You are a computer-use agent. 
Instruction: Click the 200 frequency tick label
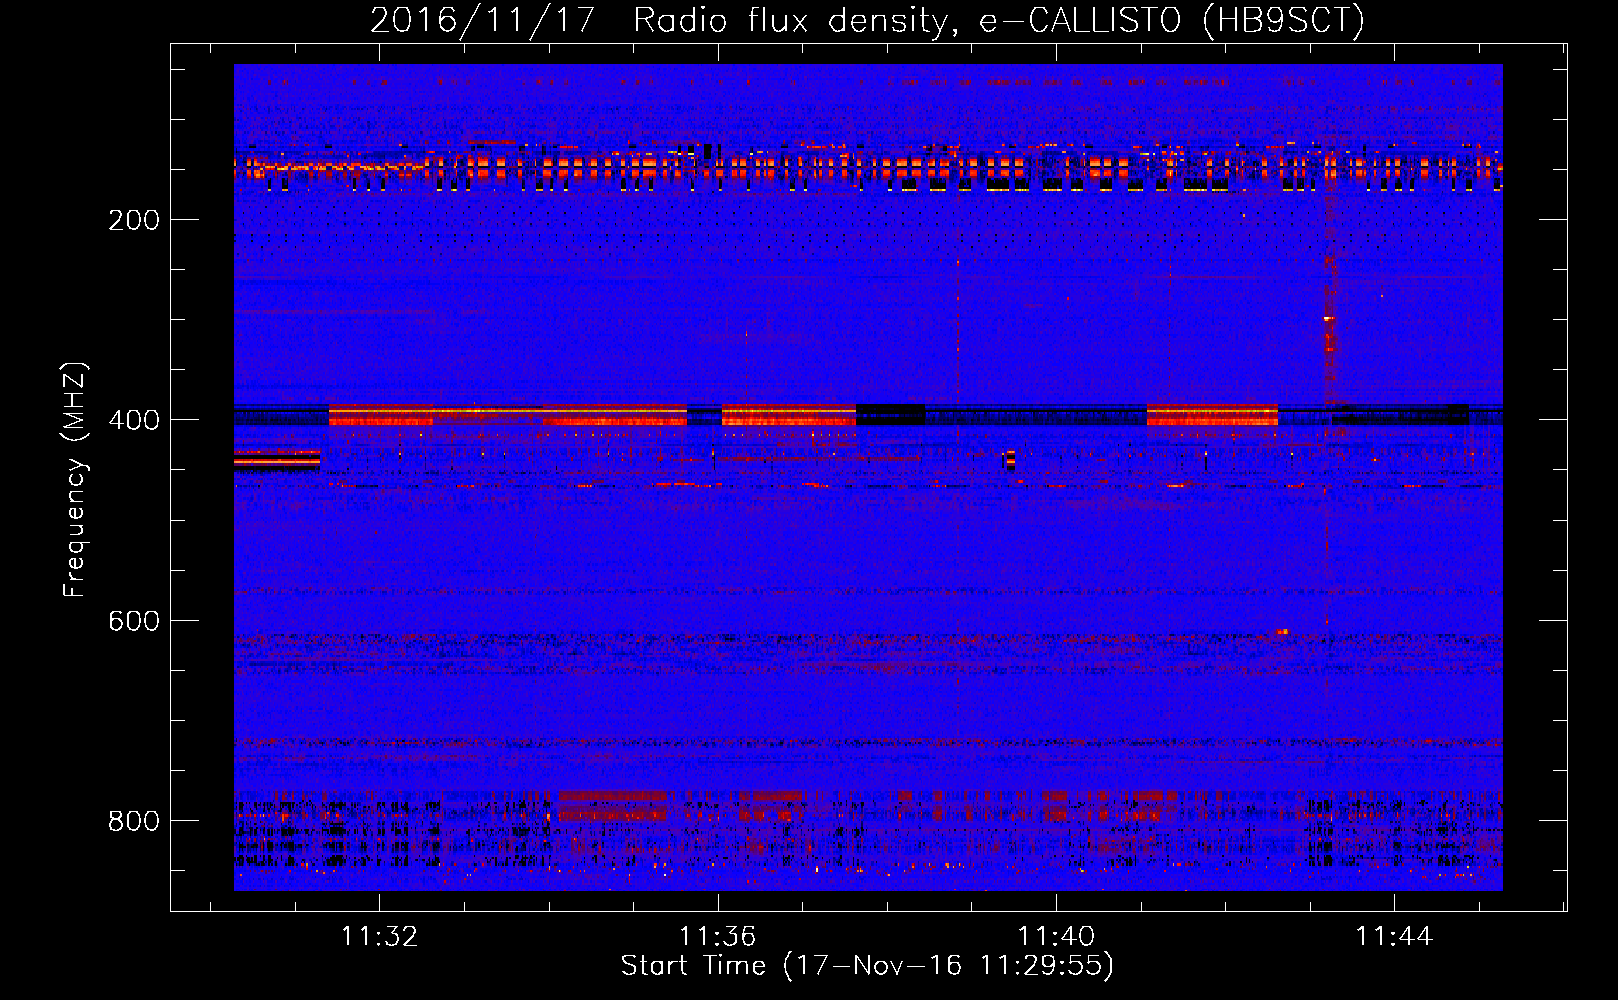pos(134,220)
